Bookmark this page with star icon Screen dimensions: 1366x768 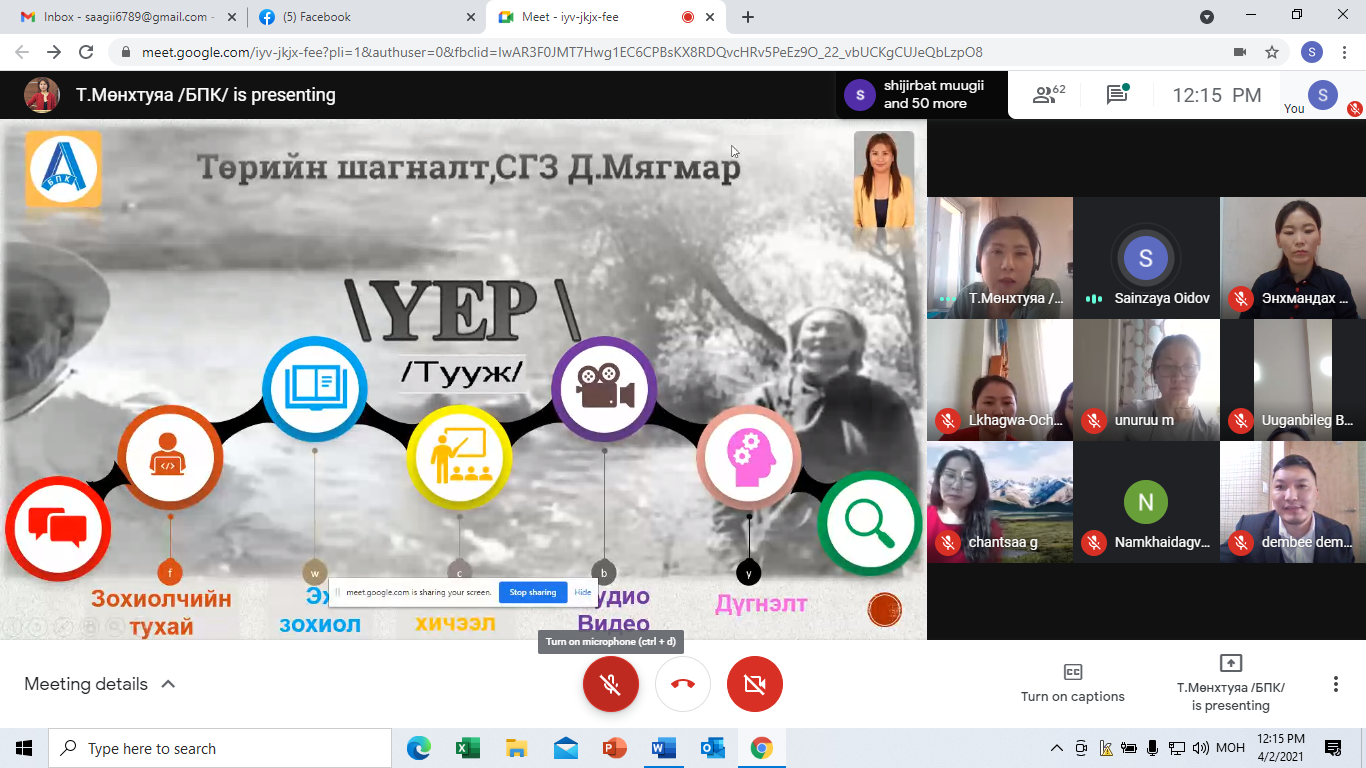pyautogui.click(x=1272, y=52)
